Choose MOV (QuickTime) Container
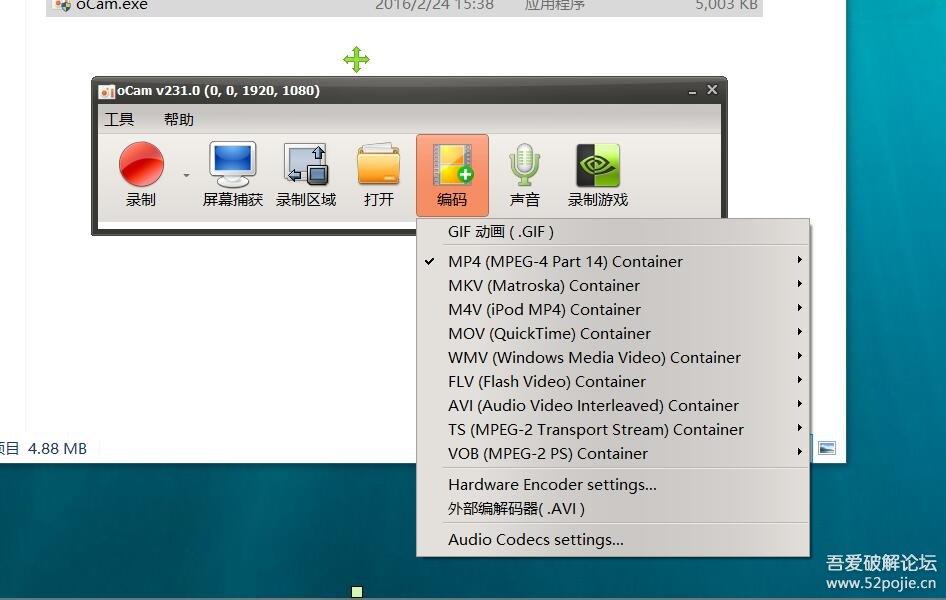This screenshot has height=600, width=946. click(x=613, y=334)
